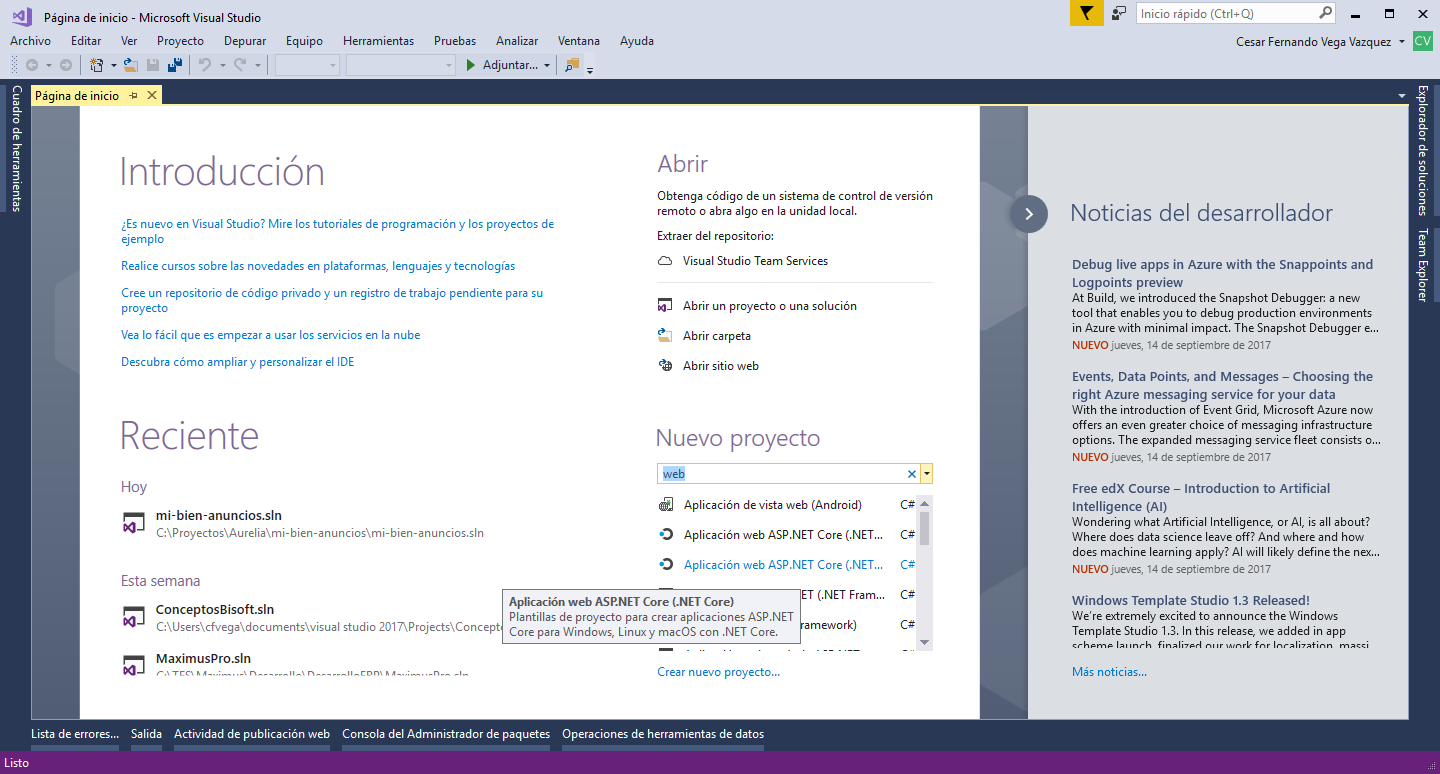Image resolution: width=1440 pixels, height=774 pixels.
Task: Open the toolbar overflow options arrow
Action: tap(590, 69)
